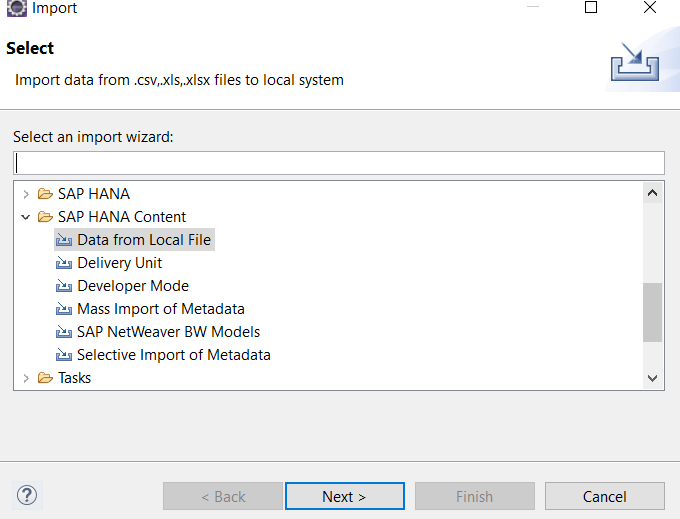Image resolution: width=680 pixels, height=519 pixels.
Task: Select the Tasks folder label
Action: 75,378
